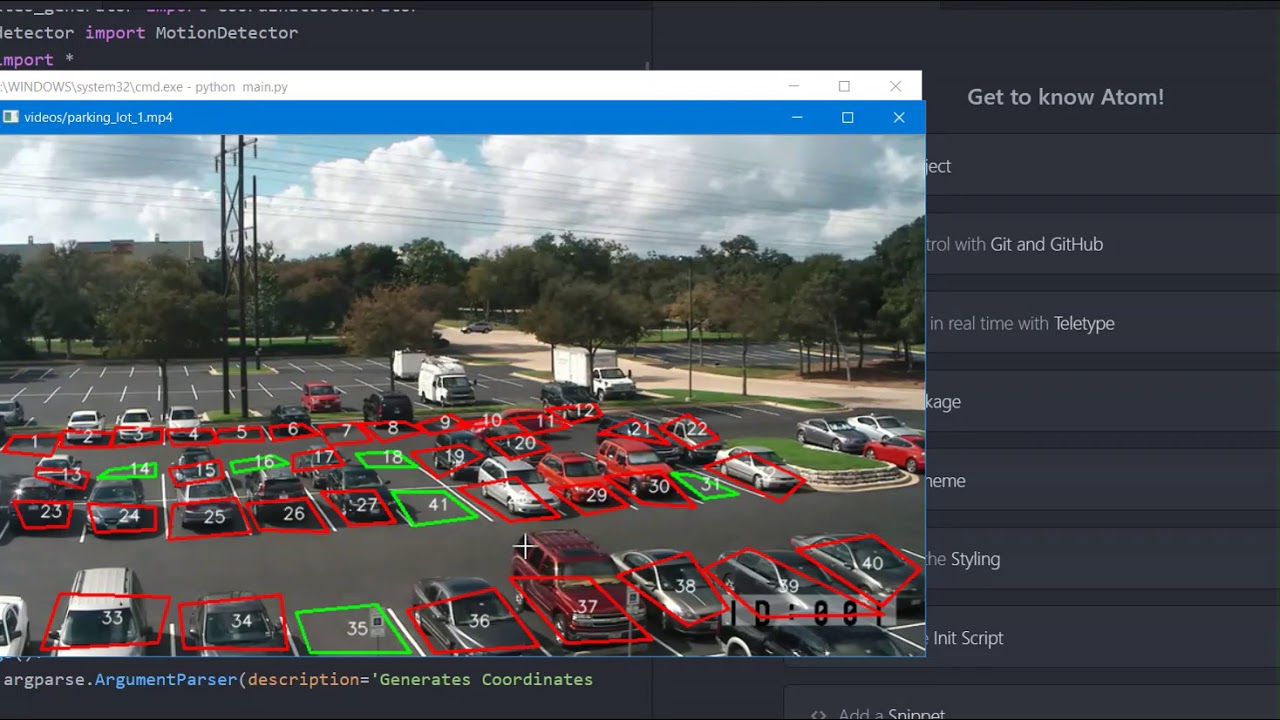Expand Collaborate in real time with Teletype

tap(1102, 323)
